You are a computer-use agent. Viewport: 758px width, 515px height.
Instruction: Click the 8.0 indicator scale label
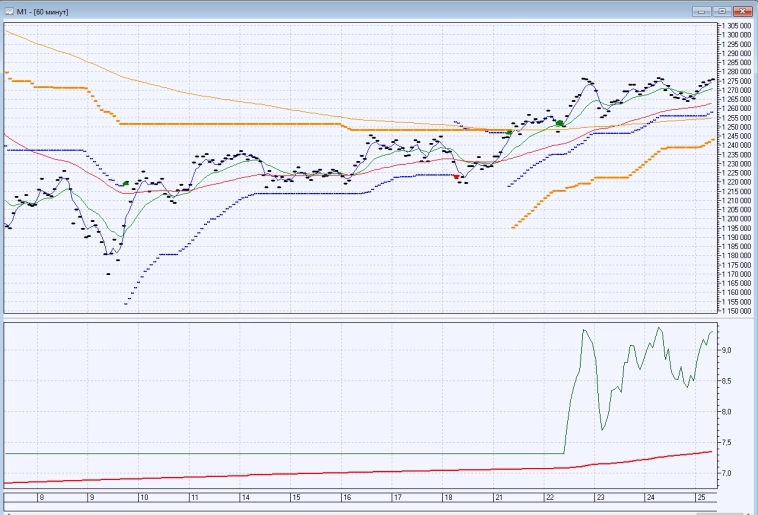pos(726,412)
